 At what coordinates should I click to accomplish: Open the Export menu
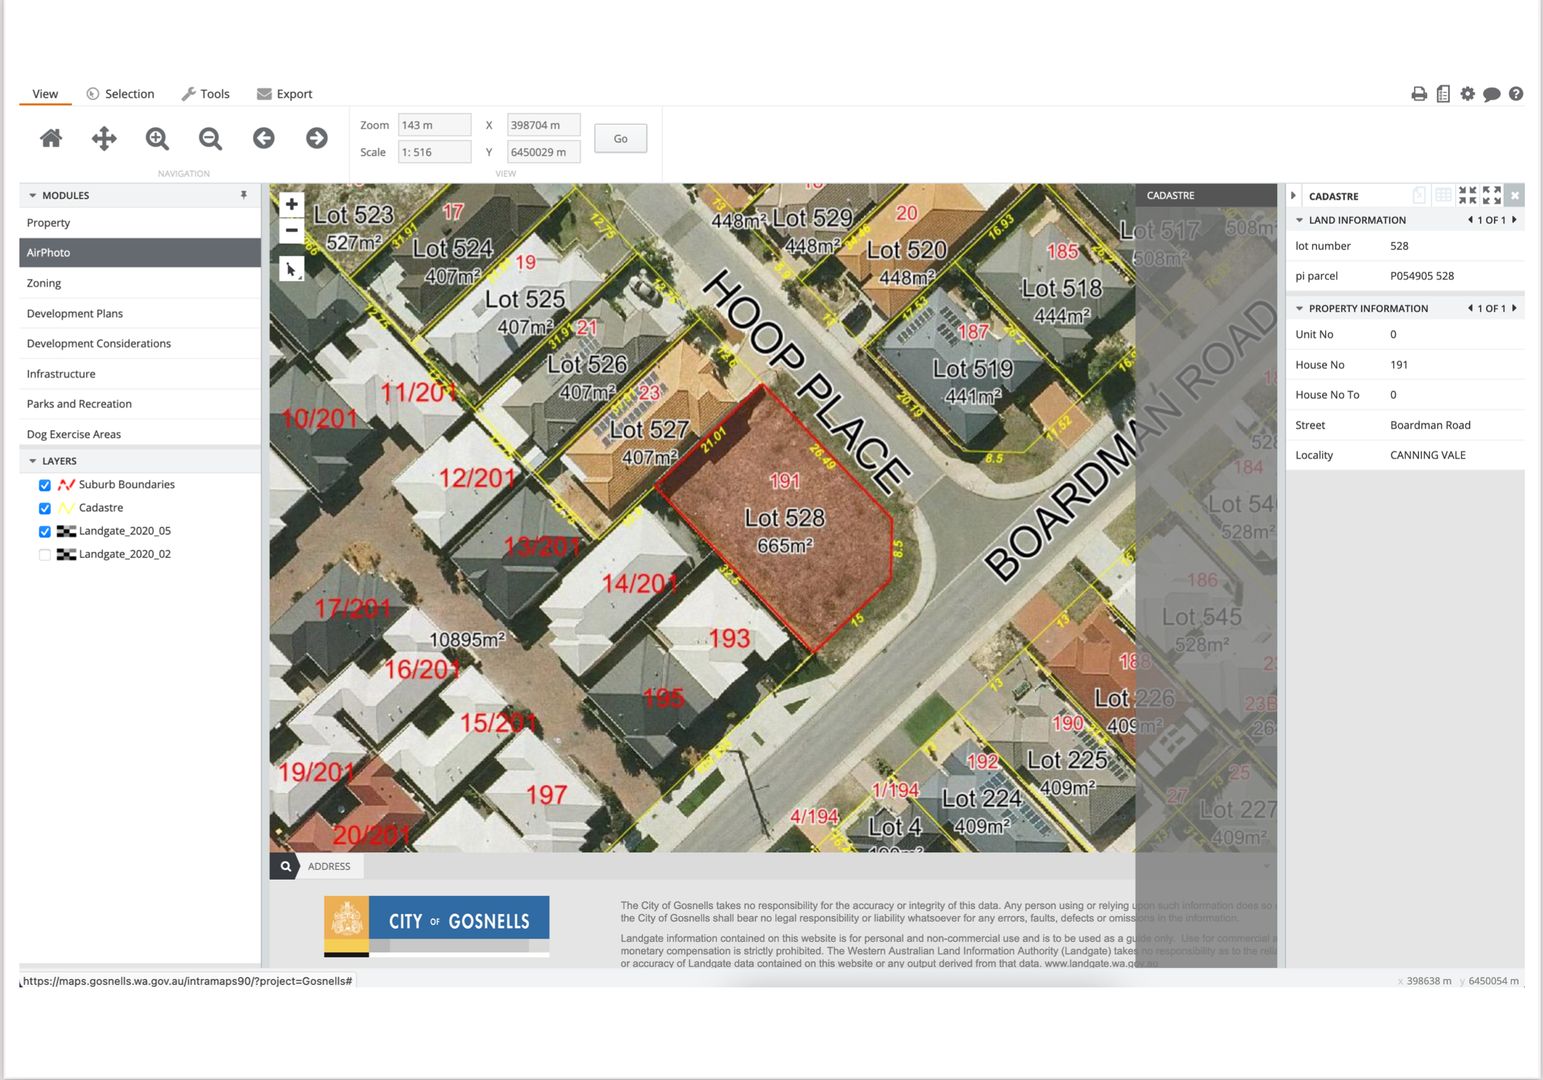[x=285, y=93]
